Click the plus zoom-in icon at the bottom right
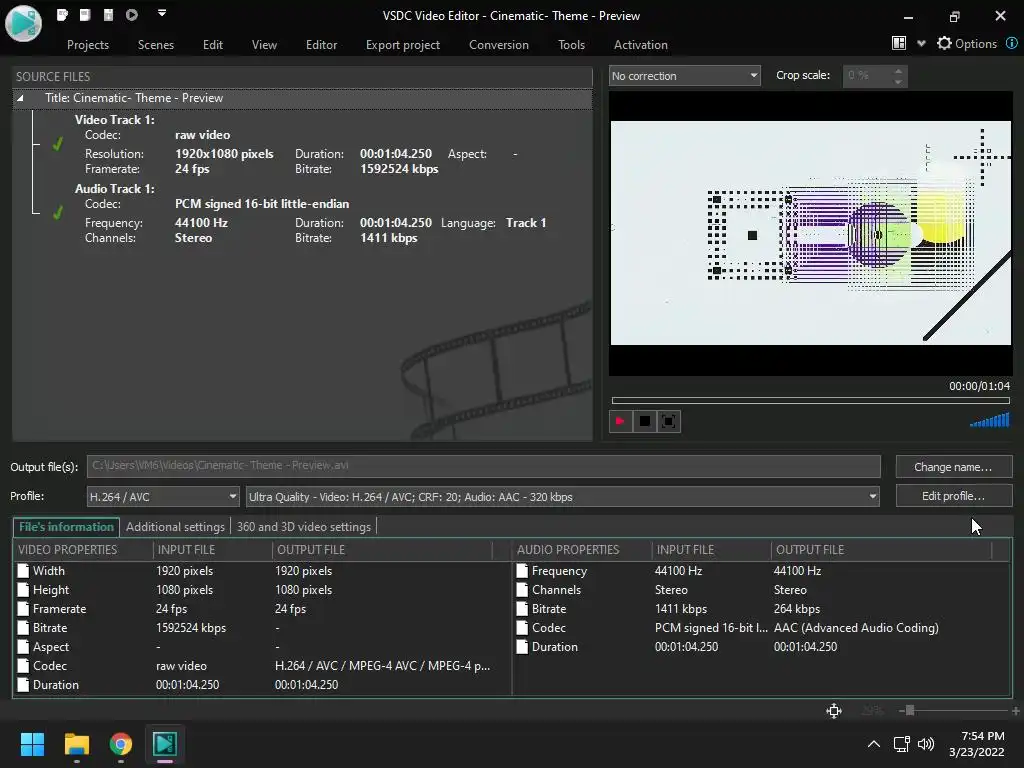This screenshot has height=768, width=1024. 1016,711
